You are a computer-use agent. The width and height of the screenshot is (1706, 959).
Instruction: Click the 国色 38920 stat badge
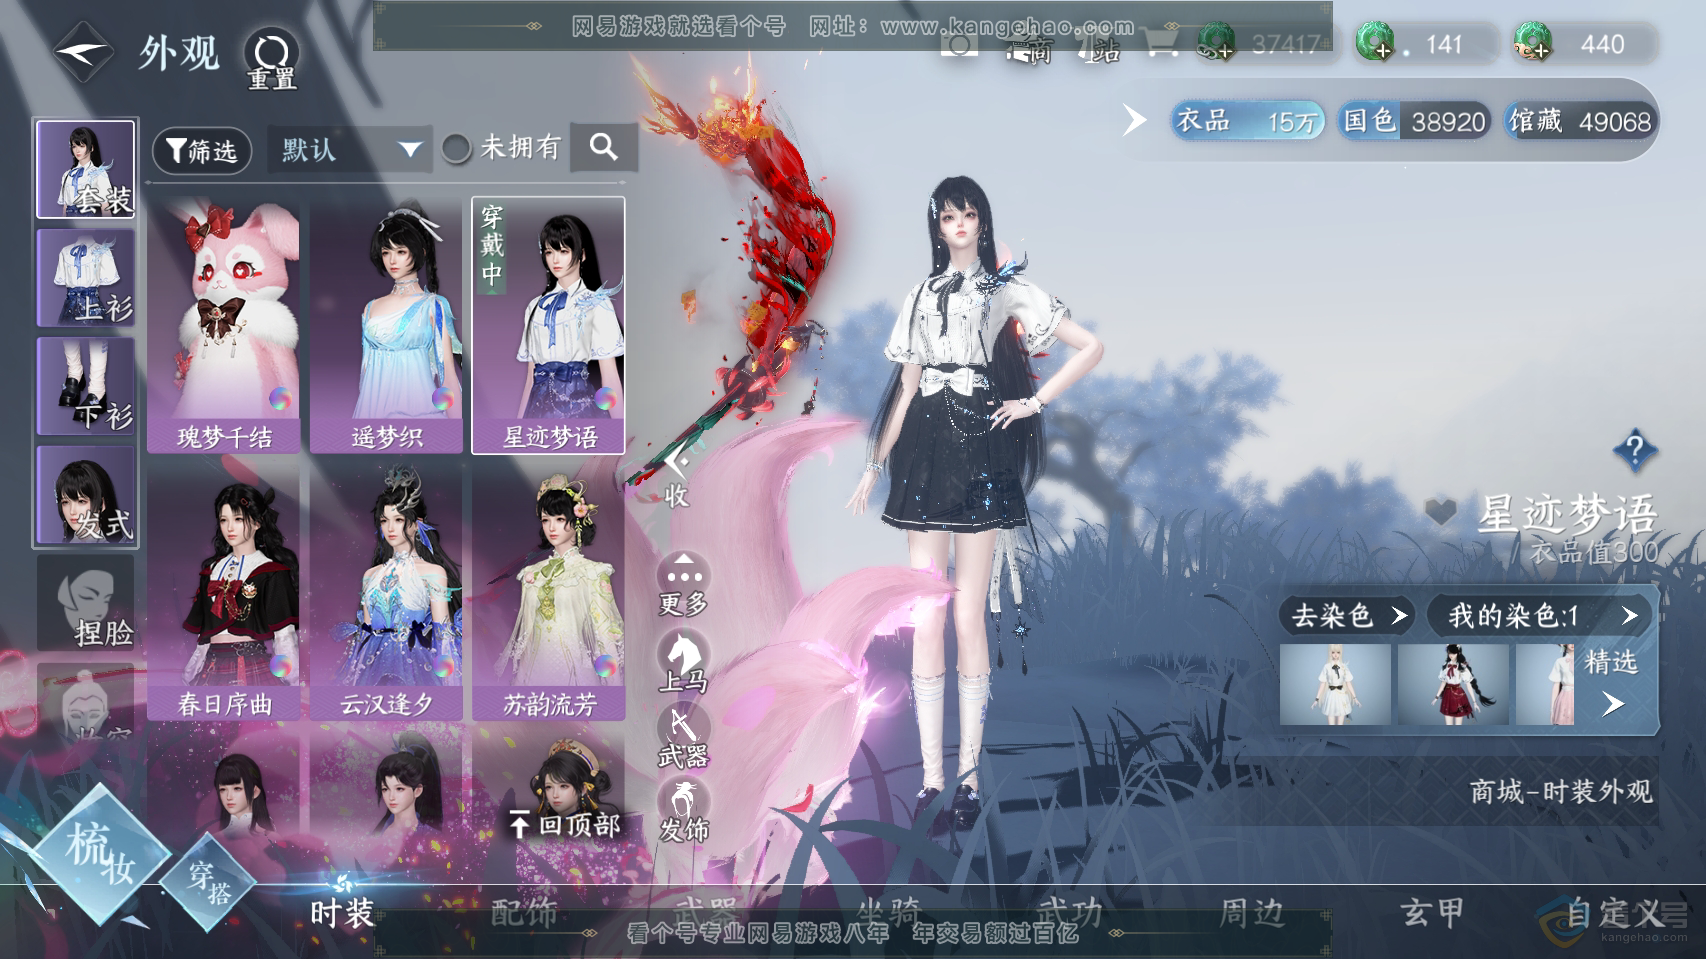coord(1414,121)
